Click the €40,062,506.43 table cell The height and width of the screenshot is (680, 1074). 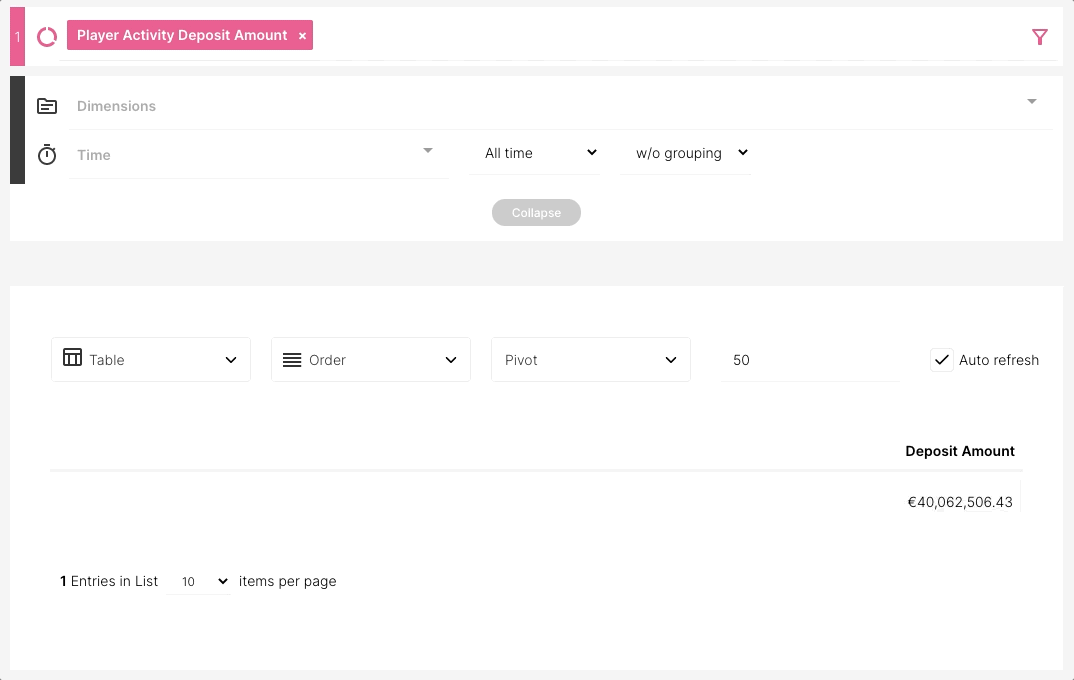pyautogui.click(x=960, y=502)
